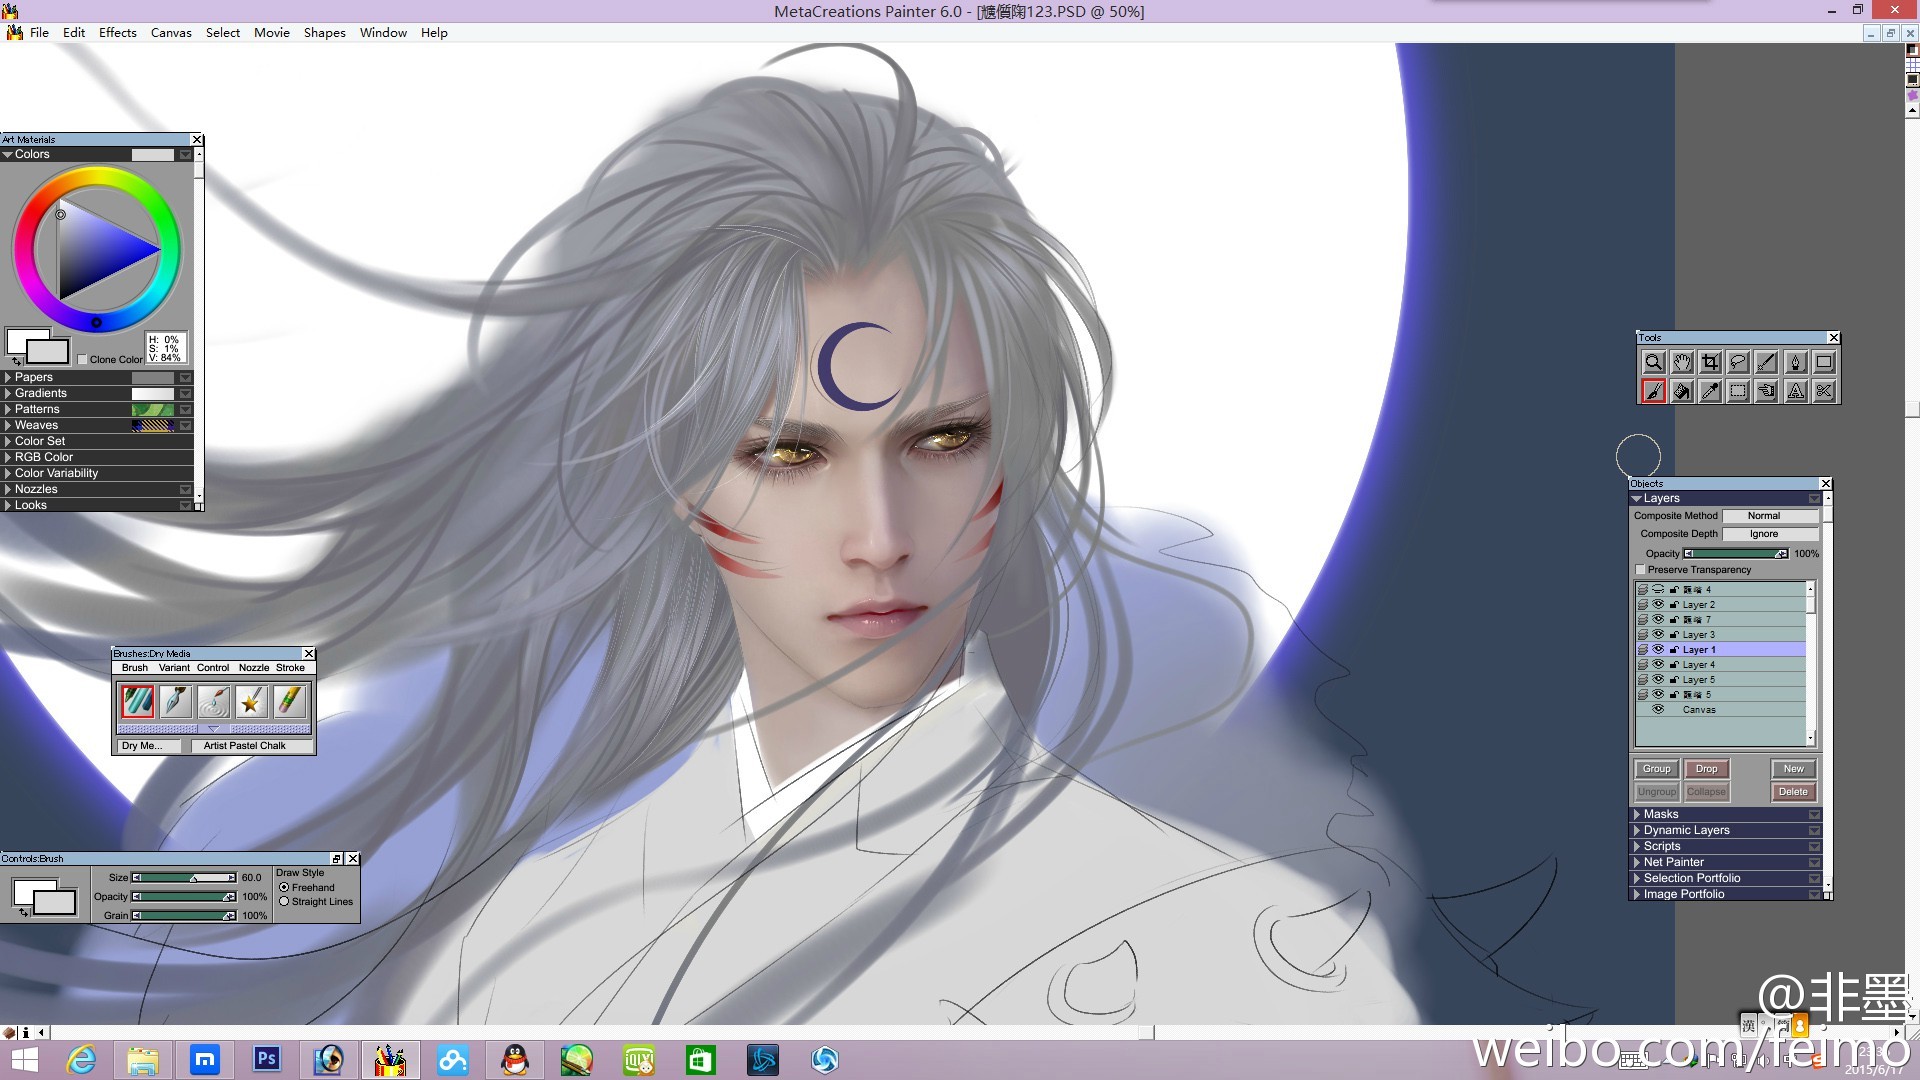Open the Effects menu
This screenshot has width=1920, height=1080.
point(118,33)
